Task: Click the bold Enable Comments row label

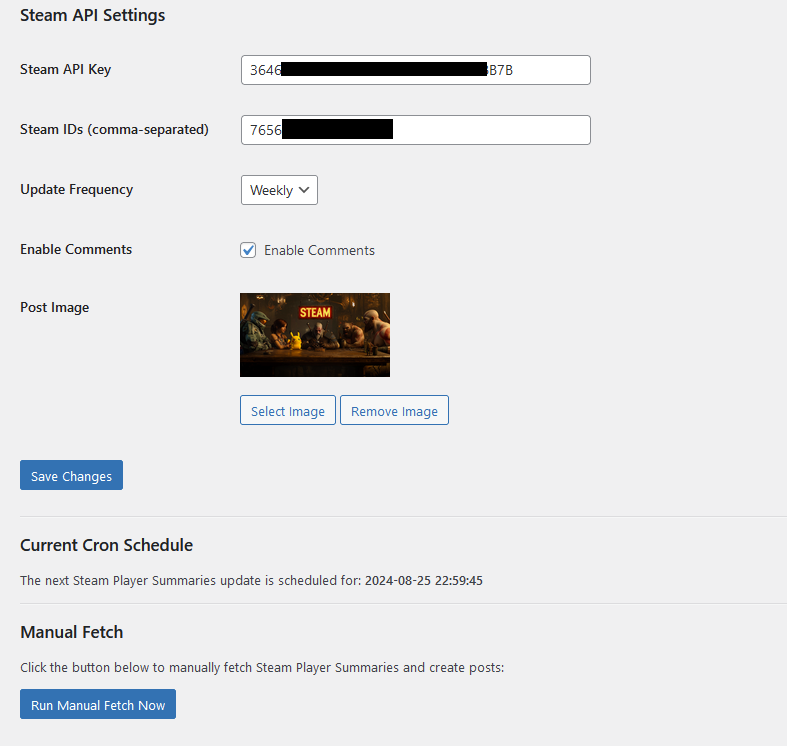Action: tap(76, 249)
